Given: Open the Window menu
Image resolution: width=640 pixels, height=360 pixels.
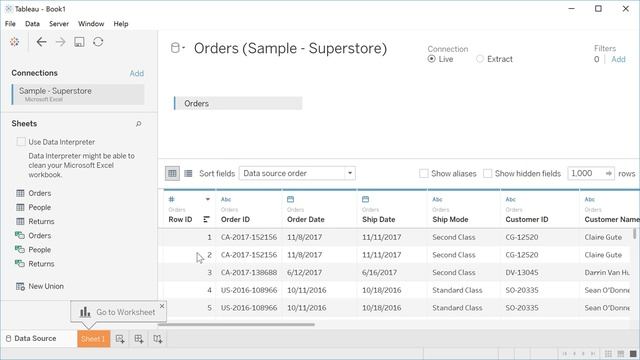Looking at the screenshot, I should 91,24.
